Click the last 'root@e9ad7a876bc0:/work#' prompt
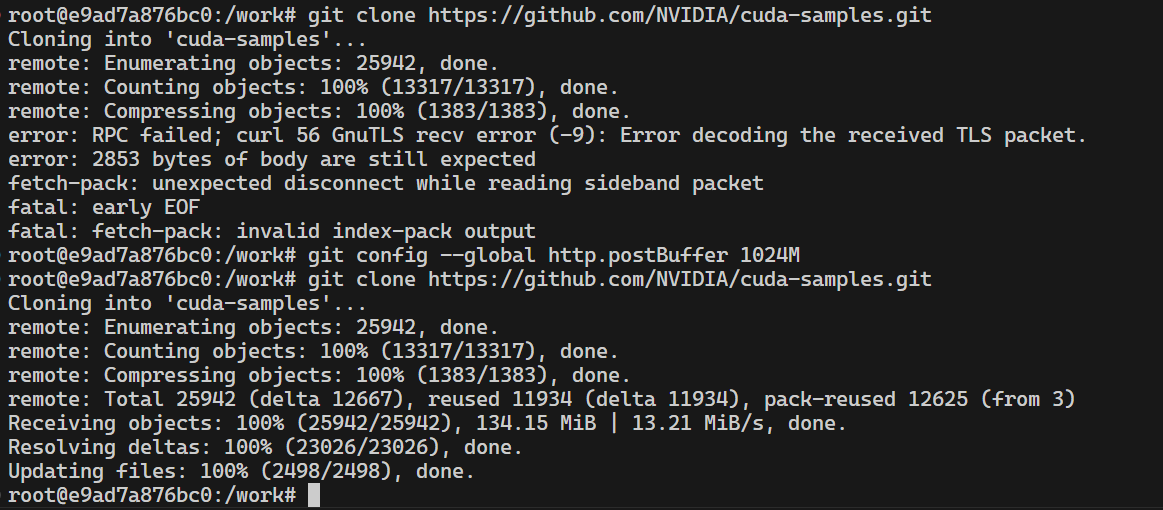Viewport: 1163px width, 510px height. click(x=152, y=495)
